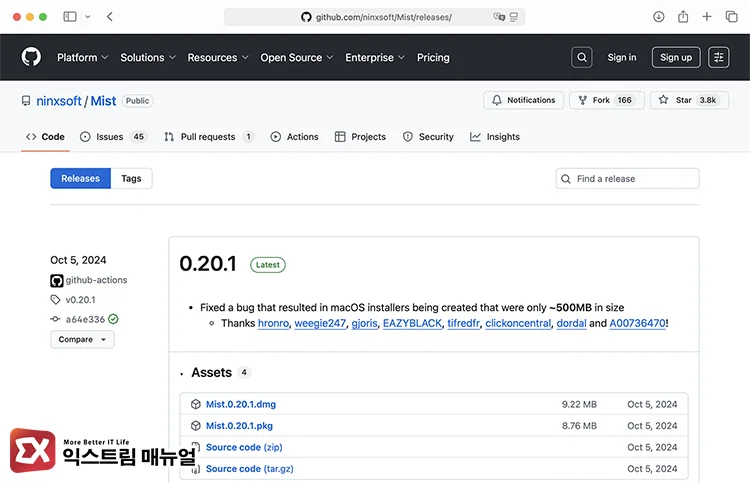Open the 0.20.1 release title
The image size is (750, 483).
coord(208,263)
